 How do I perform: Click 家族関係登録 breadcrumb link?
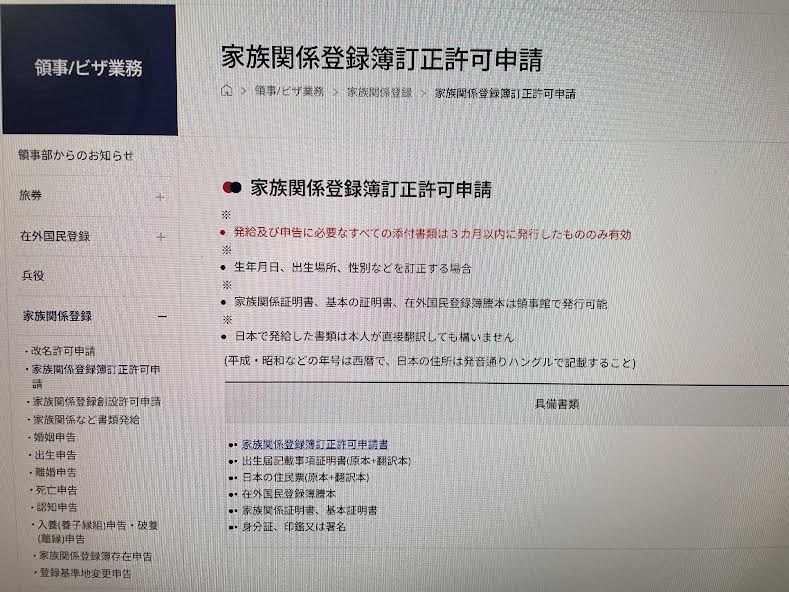[379, 93]
